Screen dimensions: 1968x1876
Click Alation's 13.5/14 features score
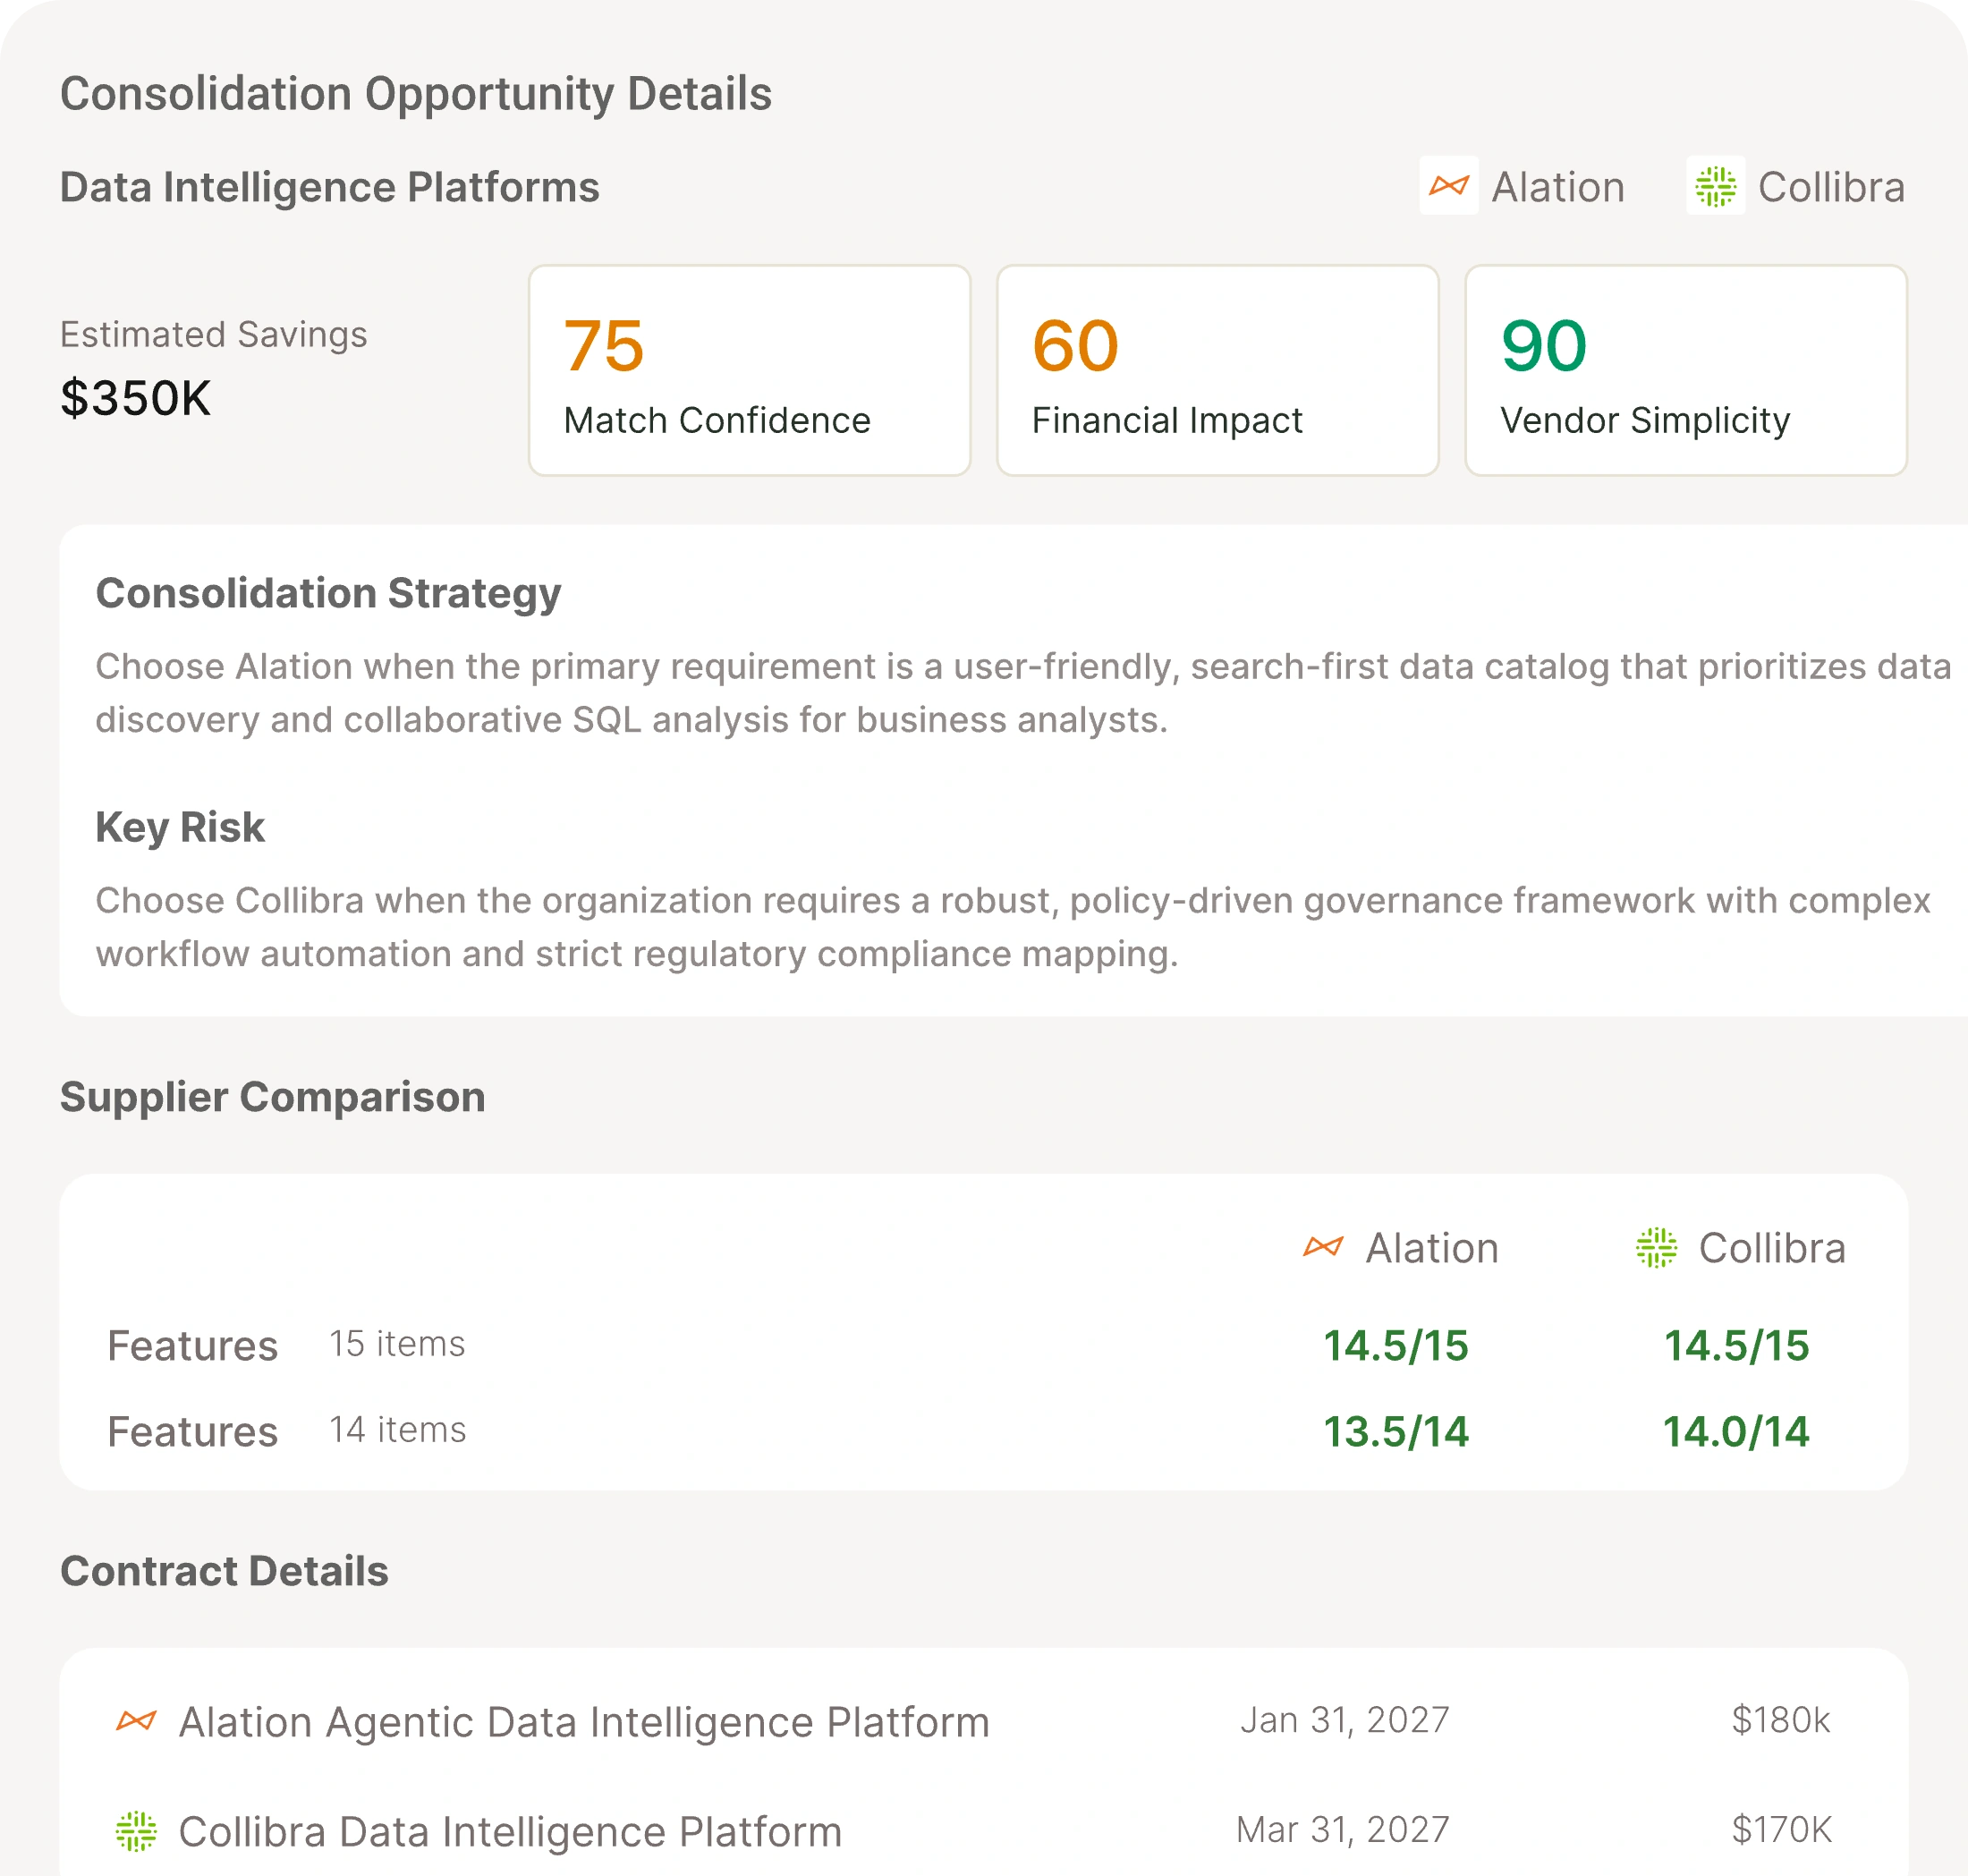(x=1396, y=1431)
